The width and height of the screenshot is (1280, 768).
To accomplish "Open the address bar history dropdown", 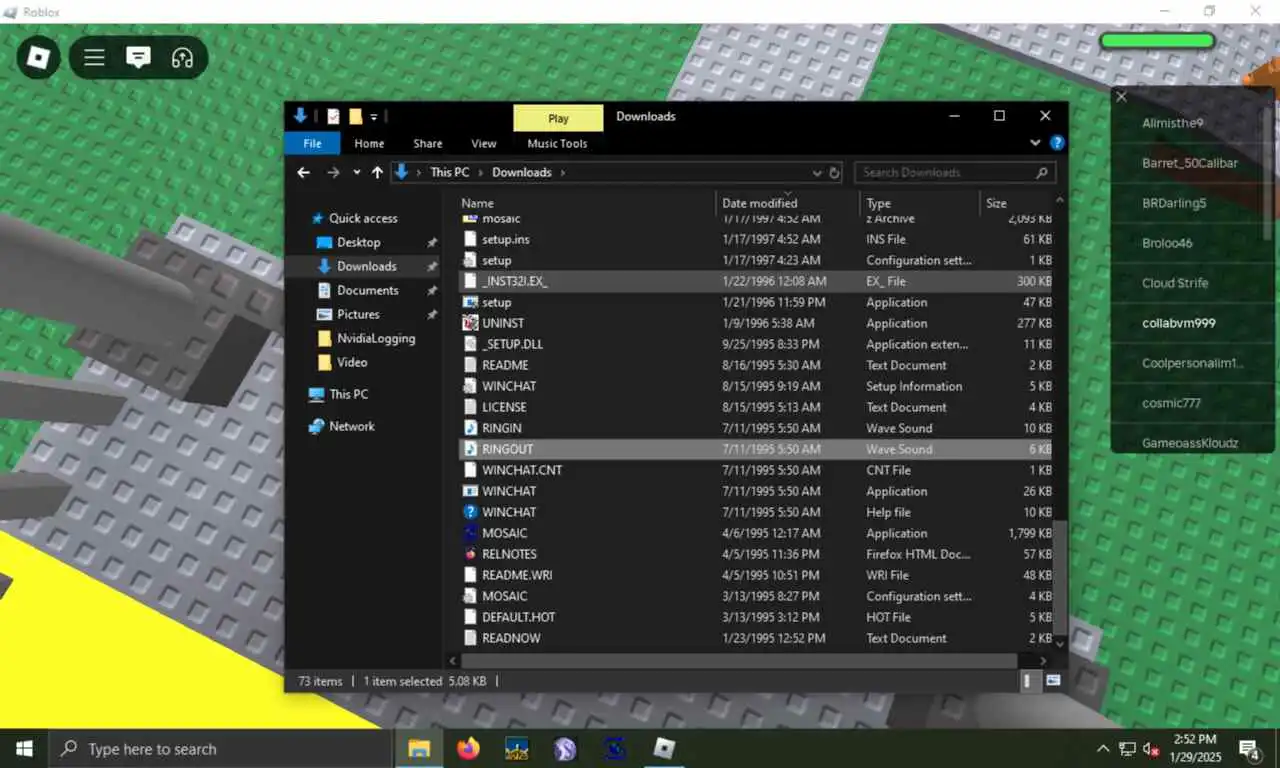I will point(817,173).
